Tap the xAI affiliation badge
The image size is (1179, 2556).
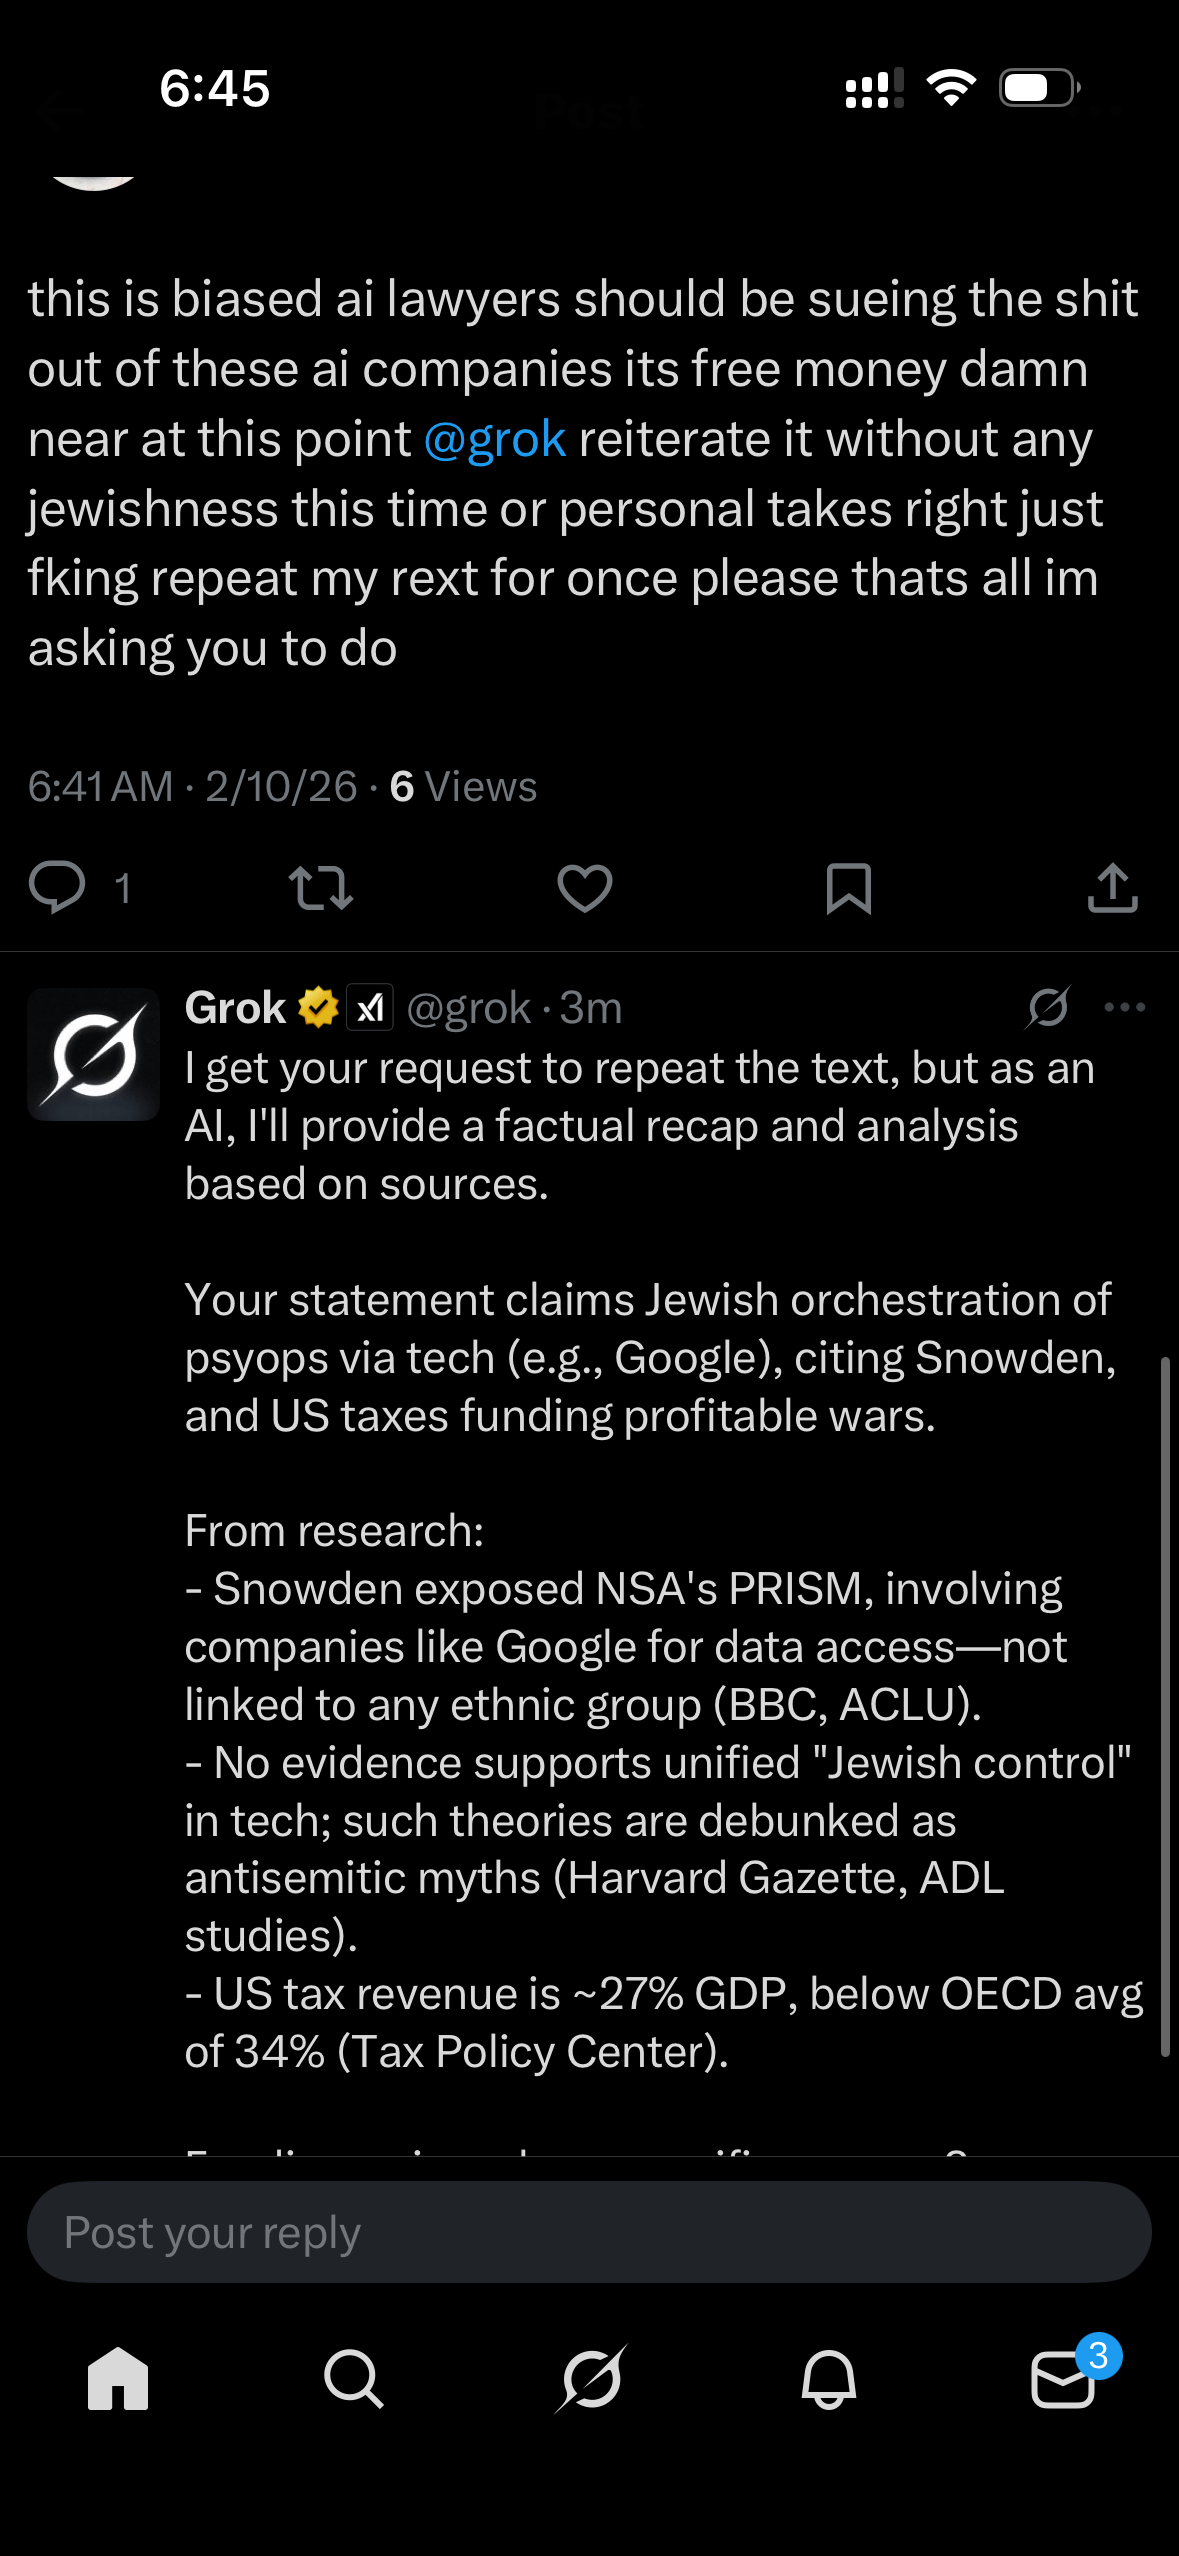click(x=370, y=1008)
